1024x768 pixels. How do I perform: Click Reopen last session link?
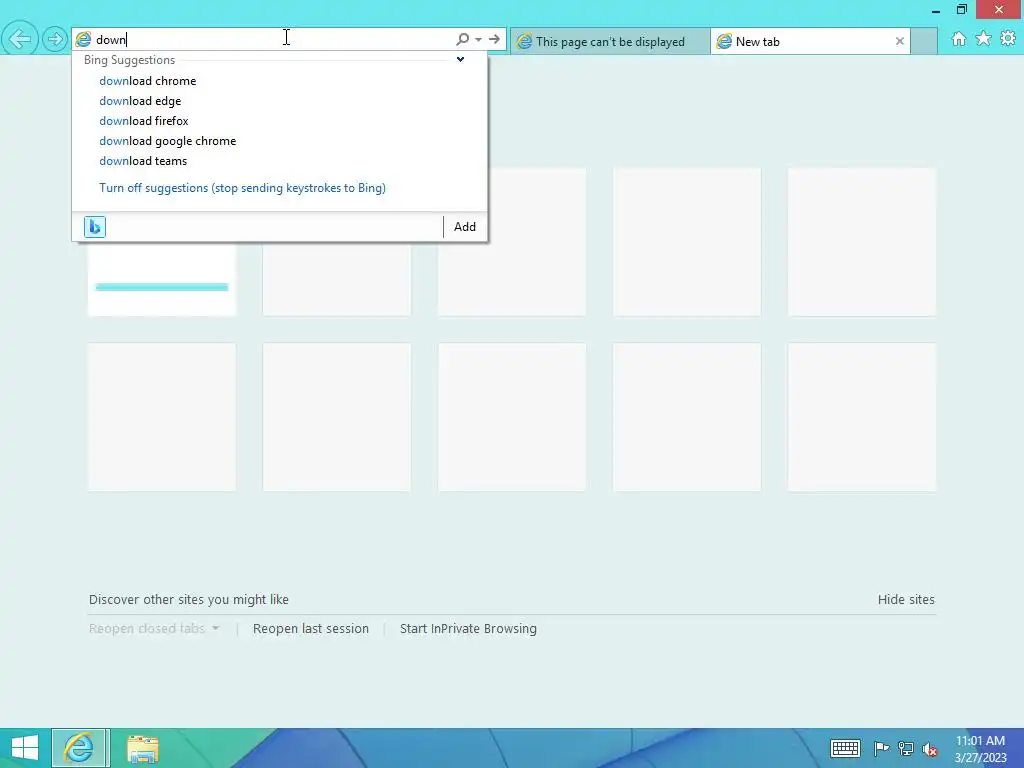click(x=311, y=628)
